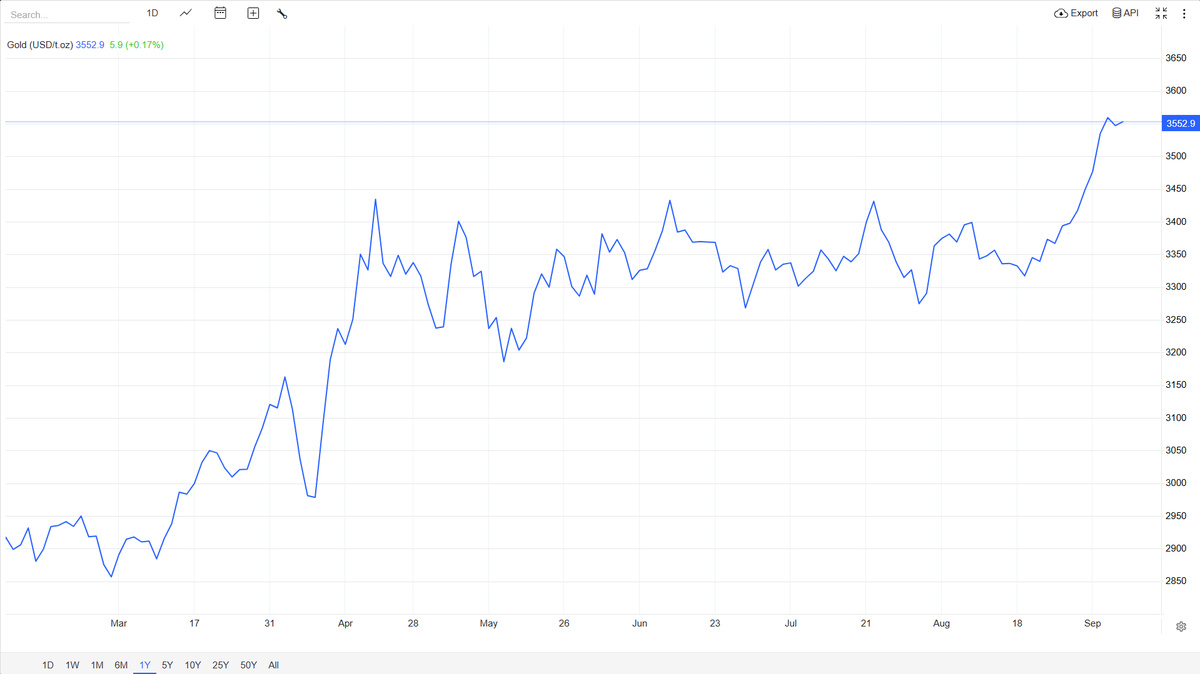This screenshot has height=674, width=1200.
Task: Select the All time range tab
Action: click(x=274, y=665)
